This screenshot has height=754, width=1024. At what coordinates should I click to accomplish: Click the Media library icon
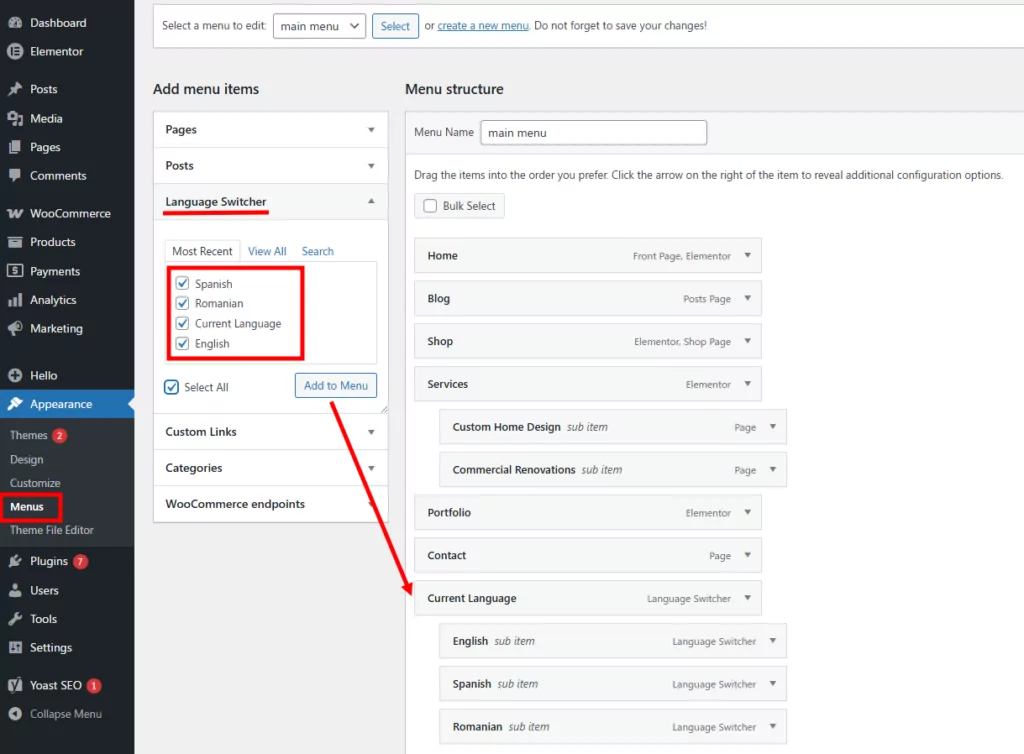pos(15,119)
